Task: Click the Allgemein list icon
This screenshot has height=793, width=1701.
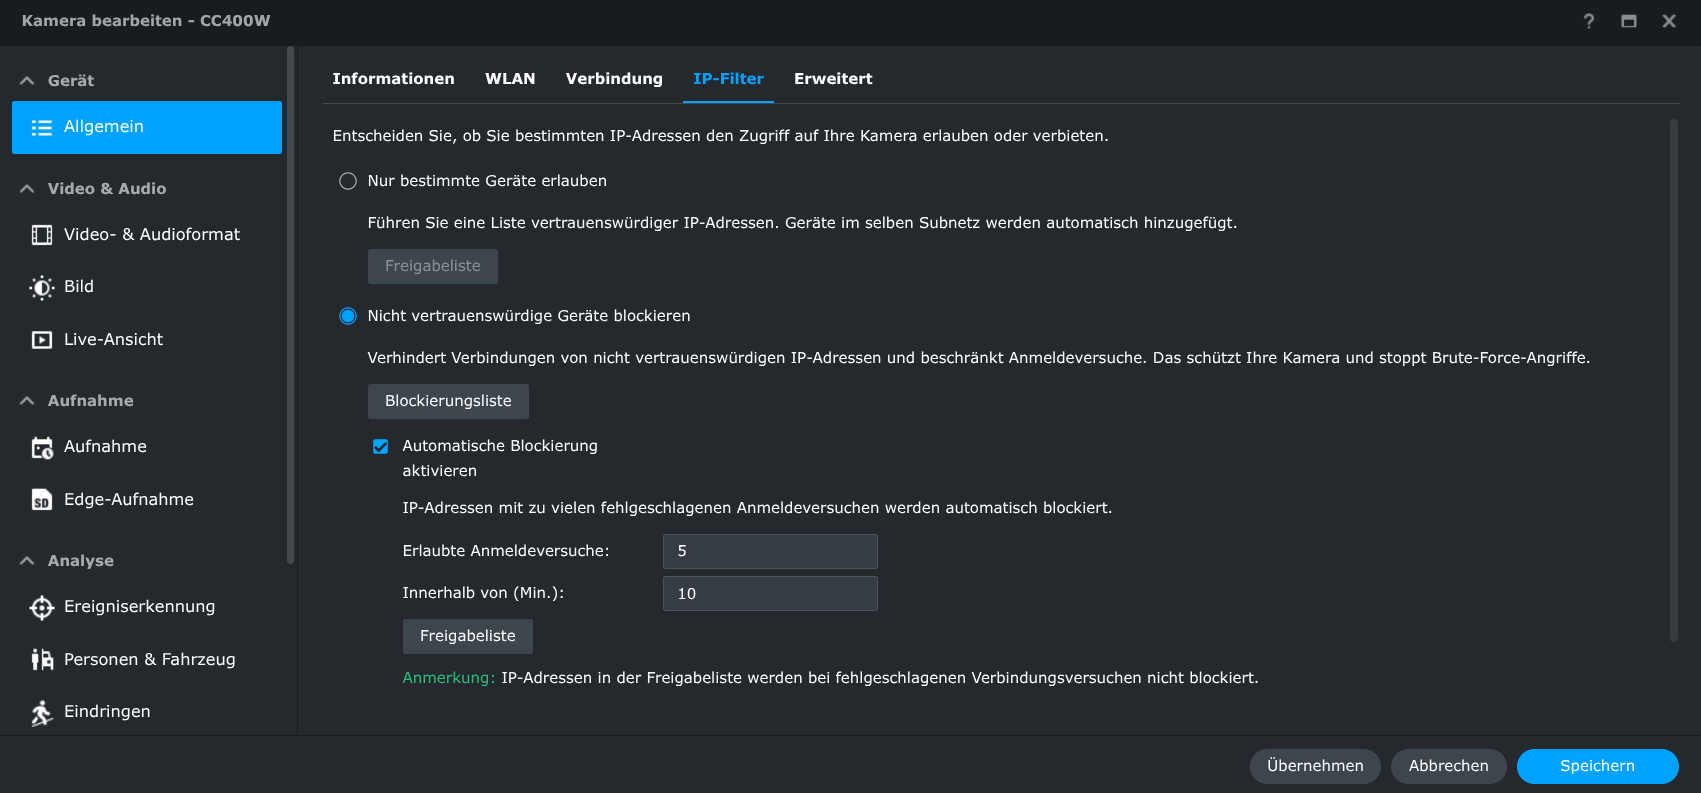Action: [41, 127]
